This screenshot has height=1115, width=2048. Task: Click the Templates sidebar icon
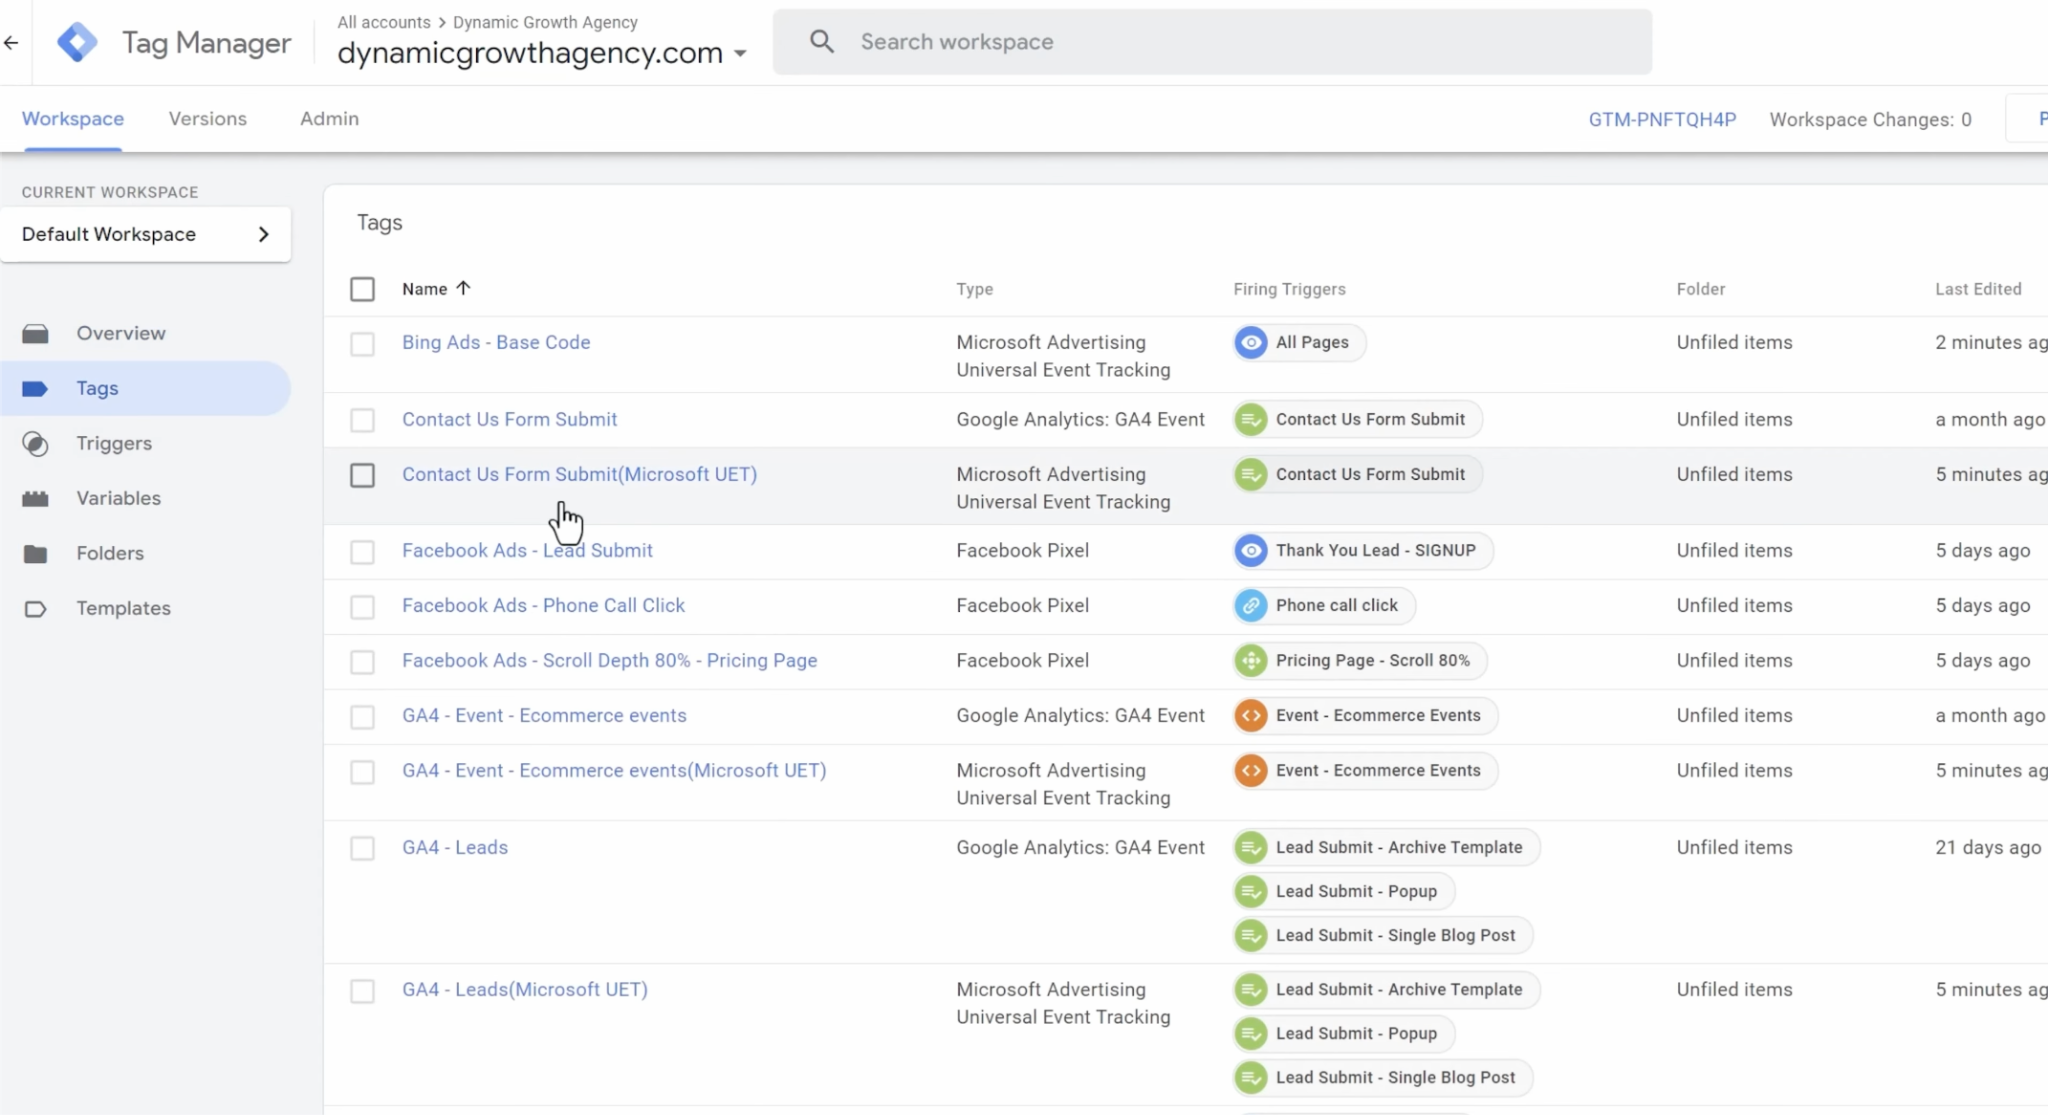point(35,608)
